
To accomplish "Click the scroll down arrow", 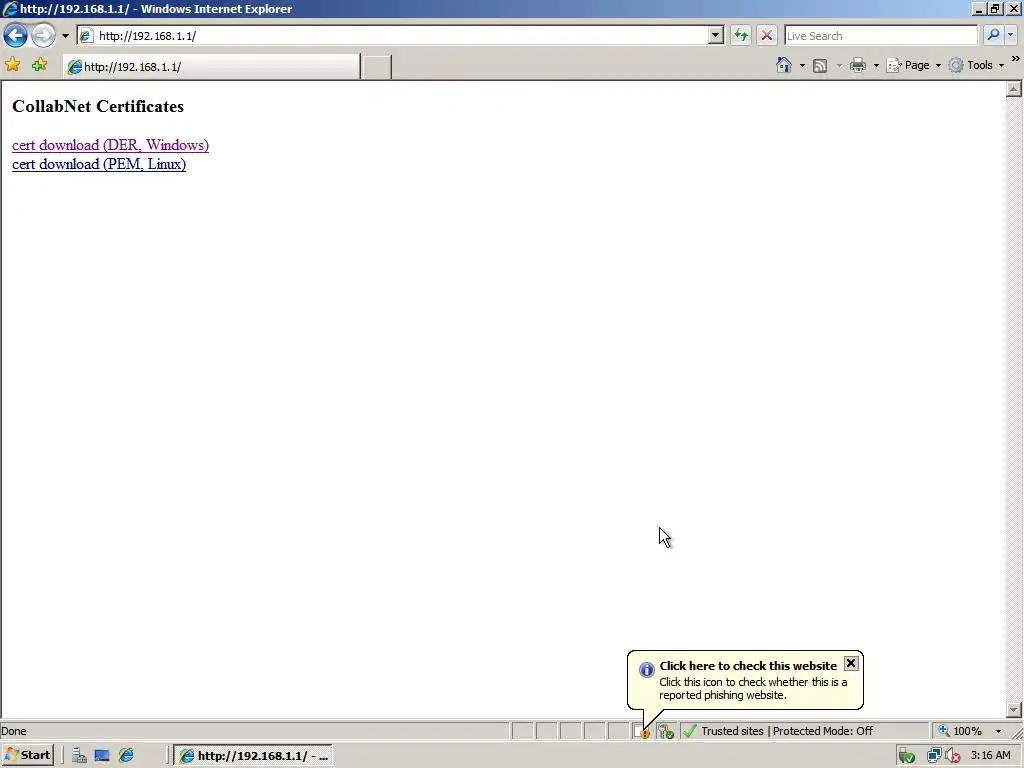I will 1014,709.
